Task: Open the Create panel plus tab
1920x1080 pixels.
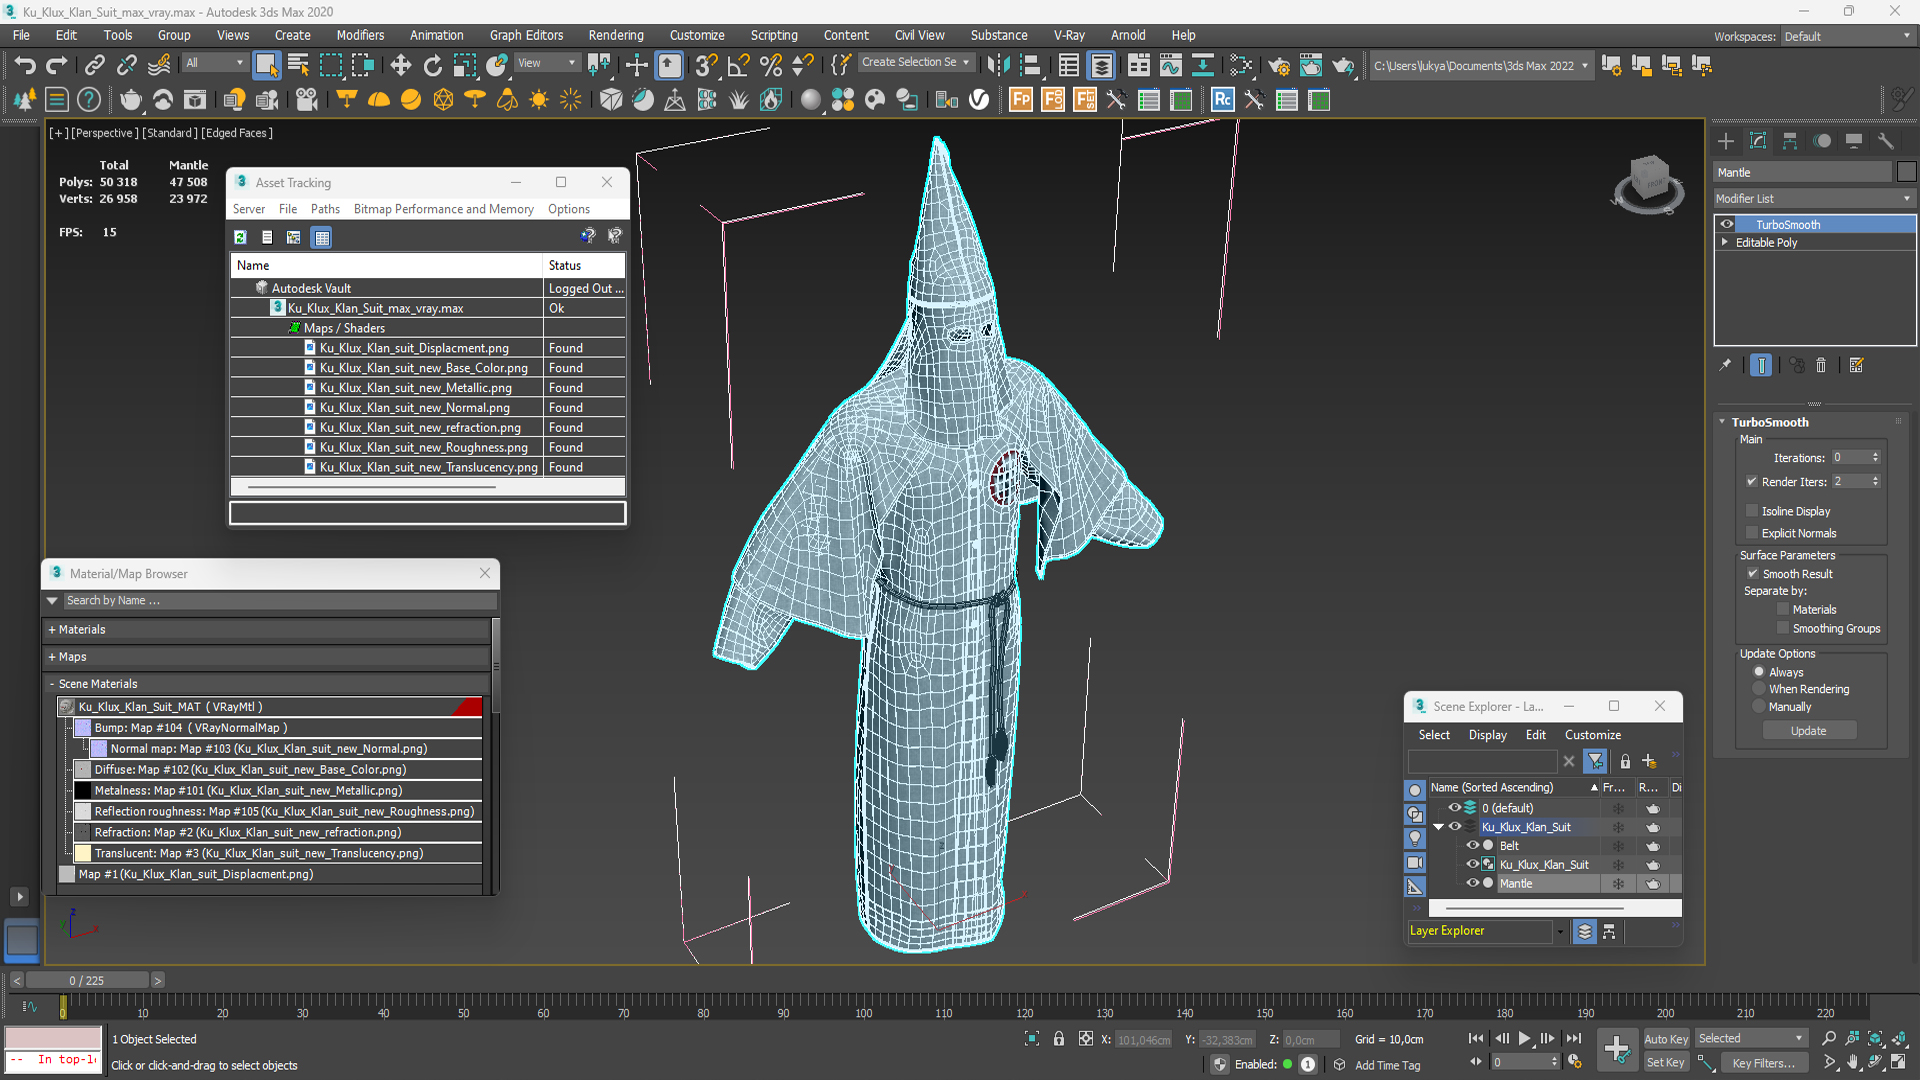Action: coord(1725,141)
